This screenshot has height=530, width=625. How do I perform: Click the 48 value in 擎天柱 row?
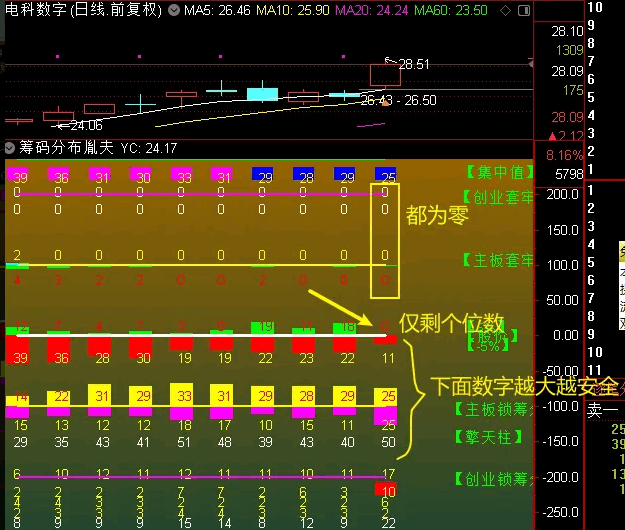tap(224, 442)
